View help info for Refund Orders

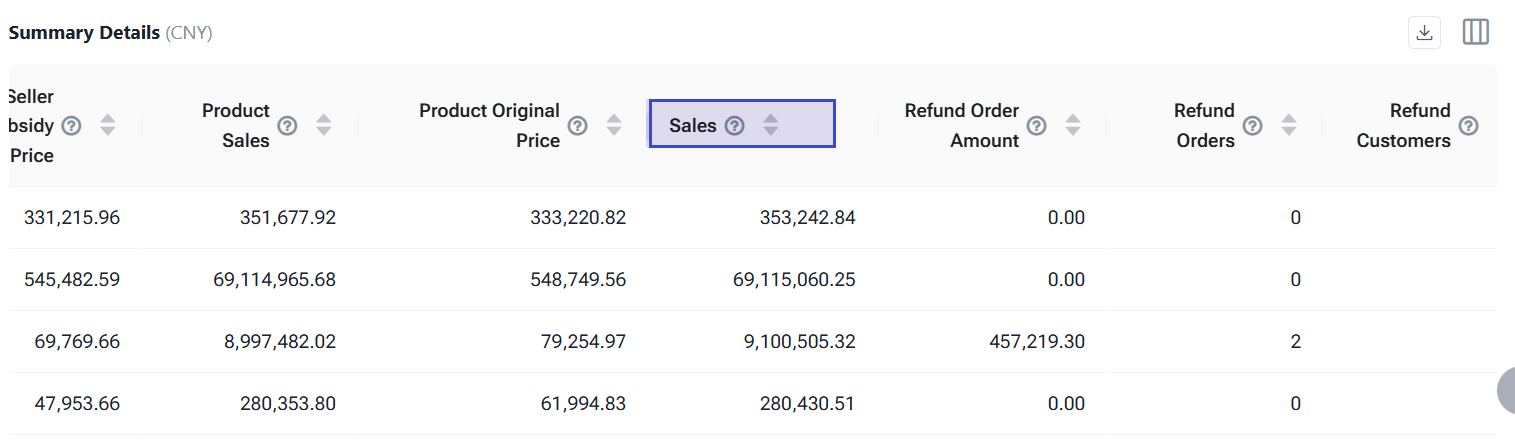coord(1252,125)
